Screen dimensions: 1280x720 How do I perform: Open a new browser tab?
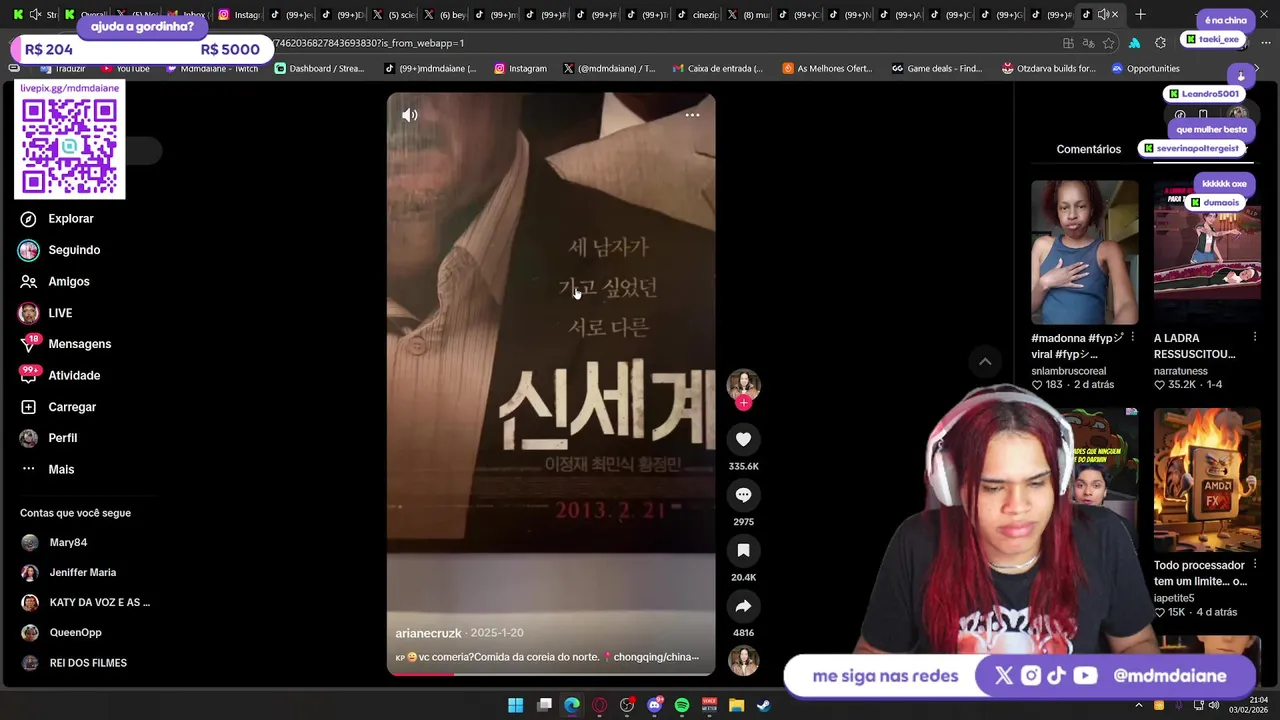coord(1140,14)
